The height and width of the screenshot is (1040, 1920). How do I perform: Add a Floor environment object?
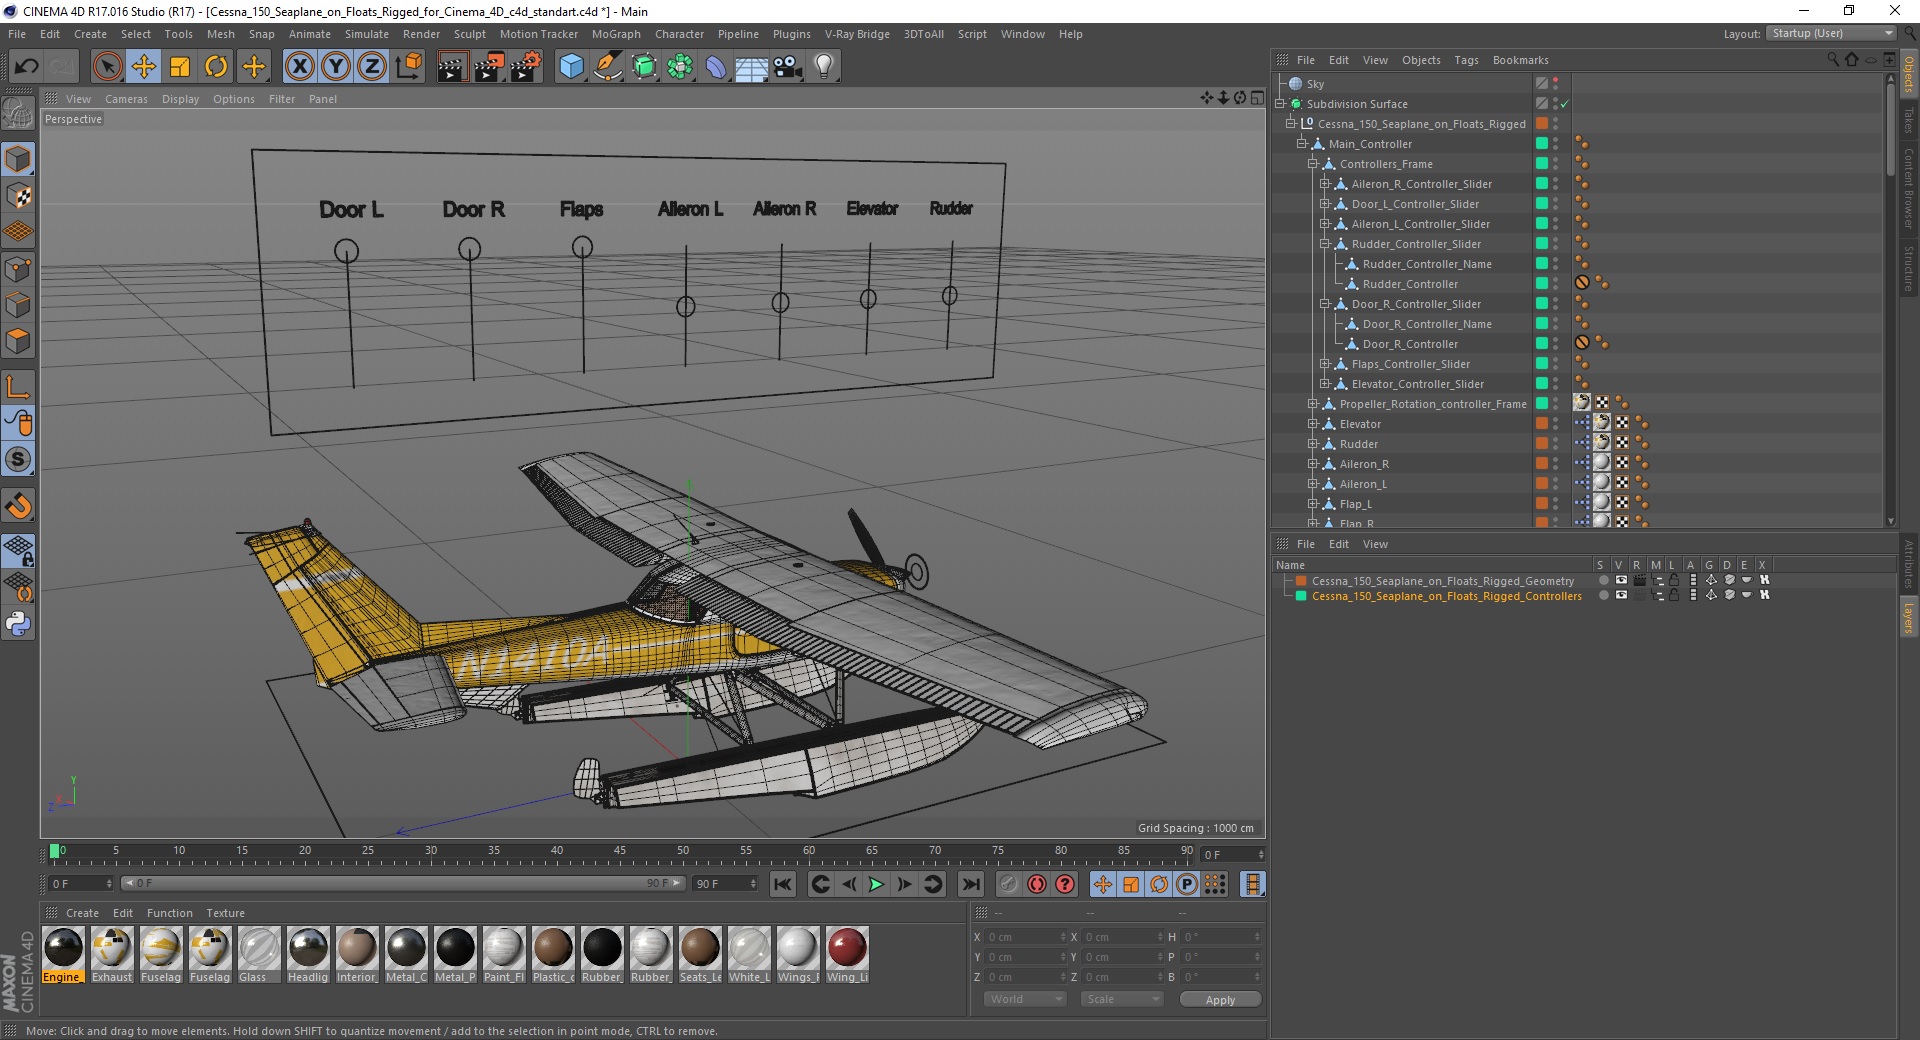pos(752,67)
